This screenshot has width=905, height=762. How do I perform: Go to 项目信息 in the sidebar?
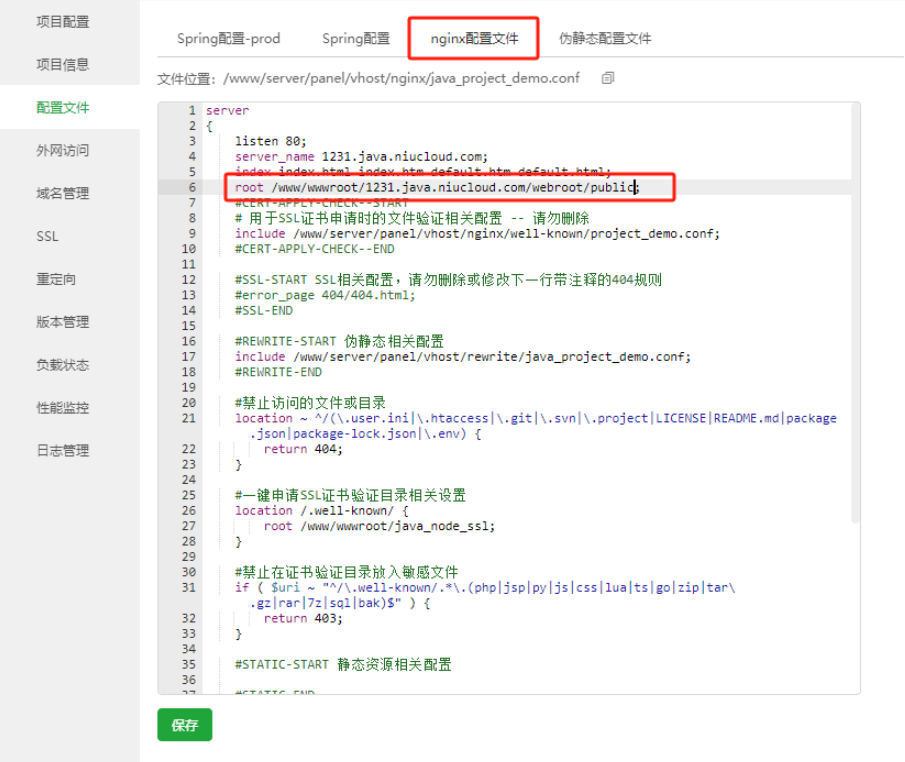(x=63, y=65)
